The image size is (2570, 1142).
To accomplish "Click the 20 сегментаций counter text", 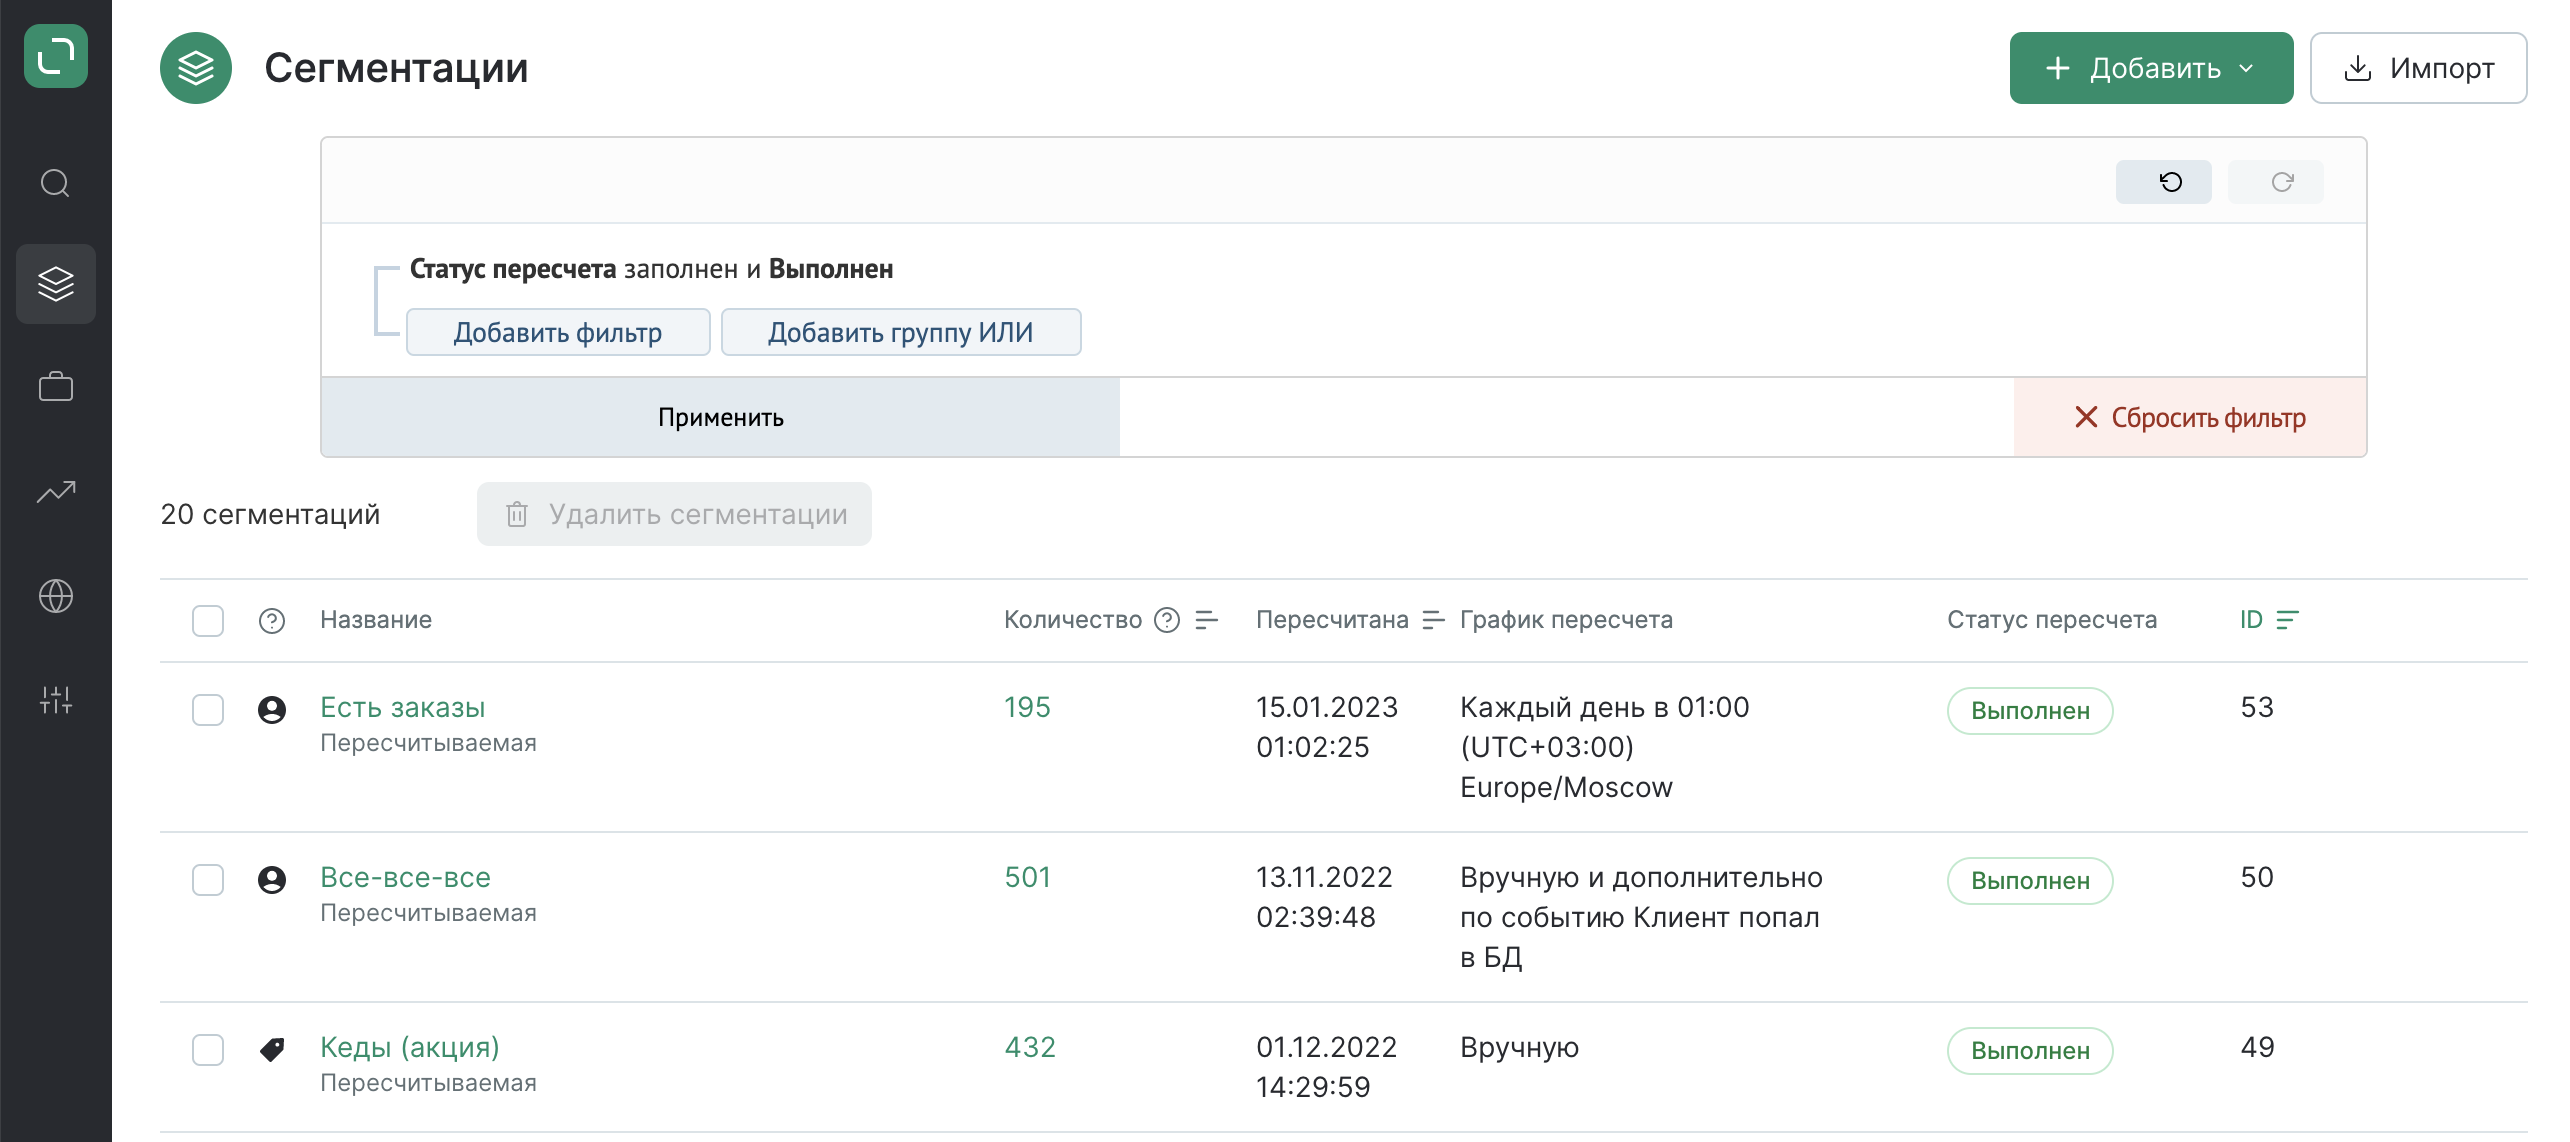I will click(270, 514).
